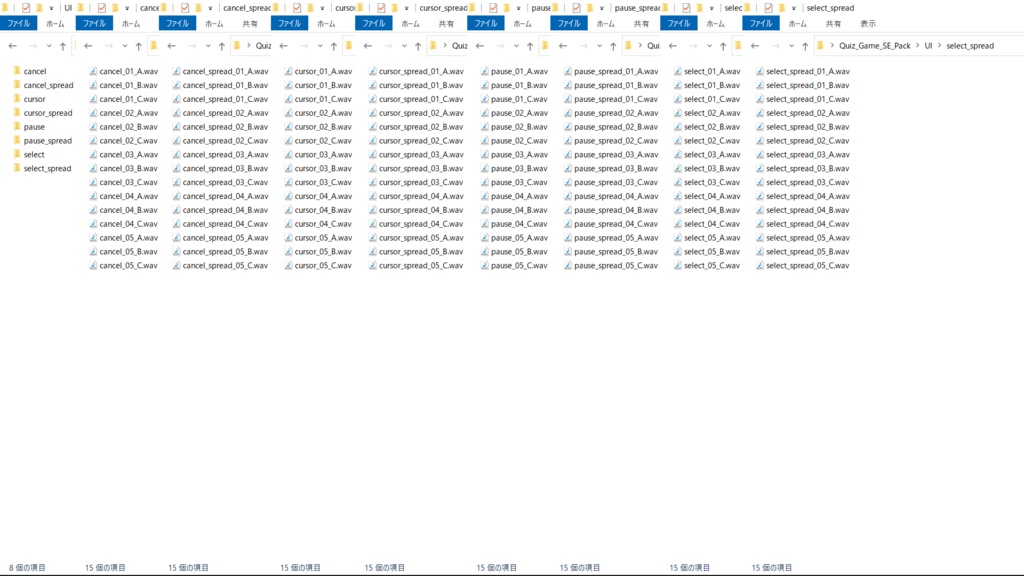Click select_spread breadcrumb in address bar
1024x576 pixels.
click(x=970, y=46)
